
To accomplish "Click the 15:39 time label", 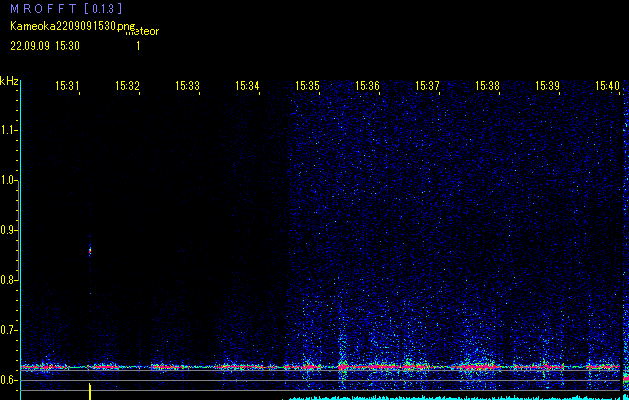I will [x=548, y=85].
